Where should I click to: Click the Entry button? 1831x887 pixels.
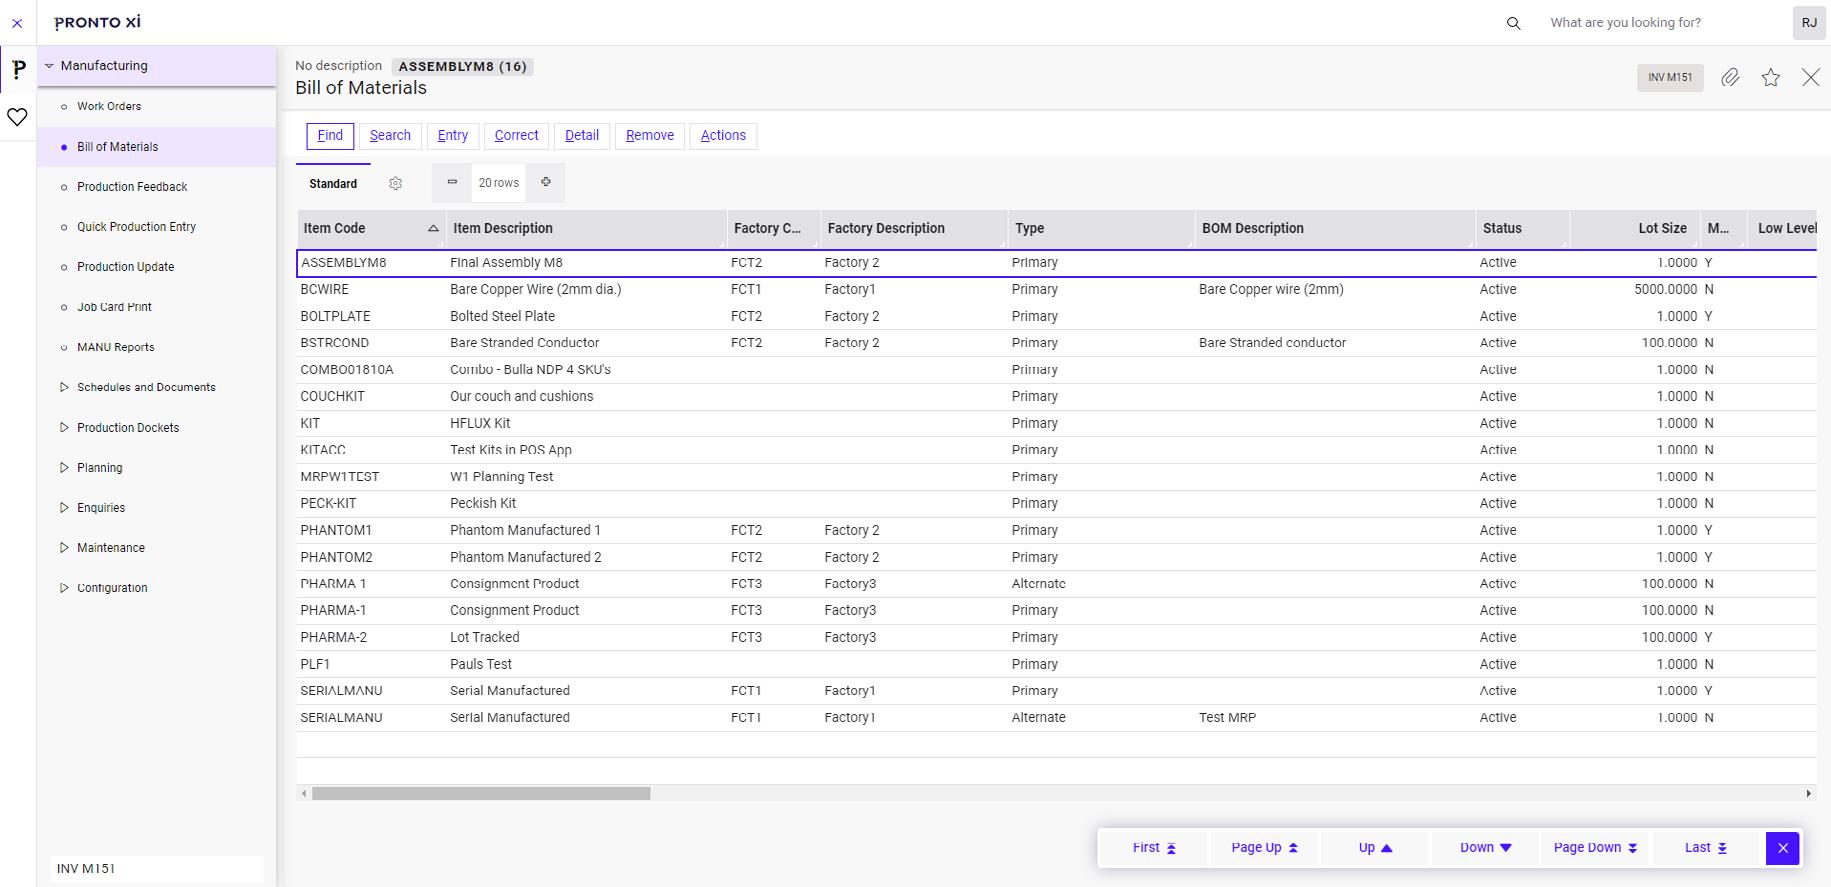453,136
